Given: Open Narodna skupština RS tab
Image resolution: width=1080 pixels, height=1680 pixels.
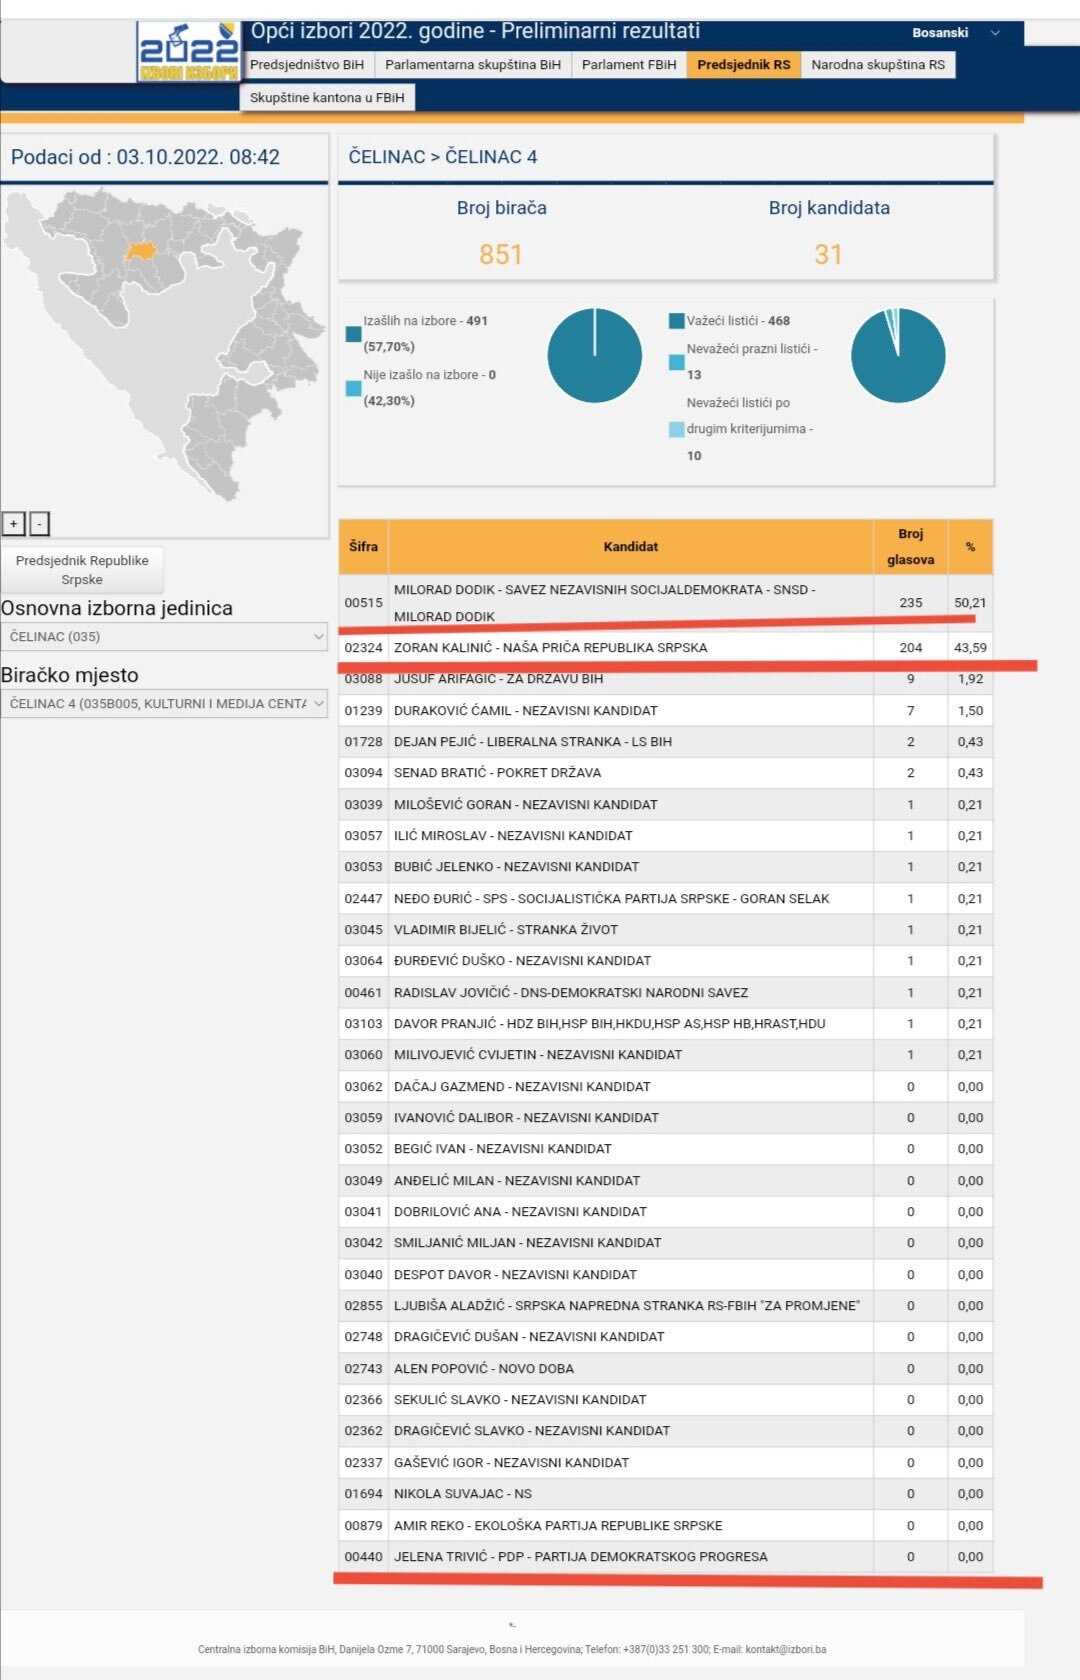Looking at the screenshot, I should click(x=877, y=65).
